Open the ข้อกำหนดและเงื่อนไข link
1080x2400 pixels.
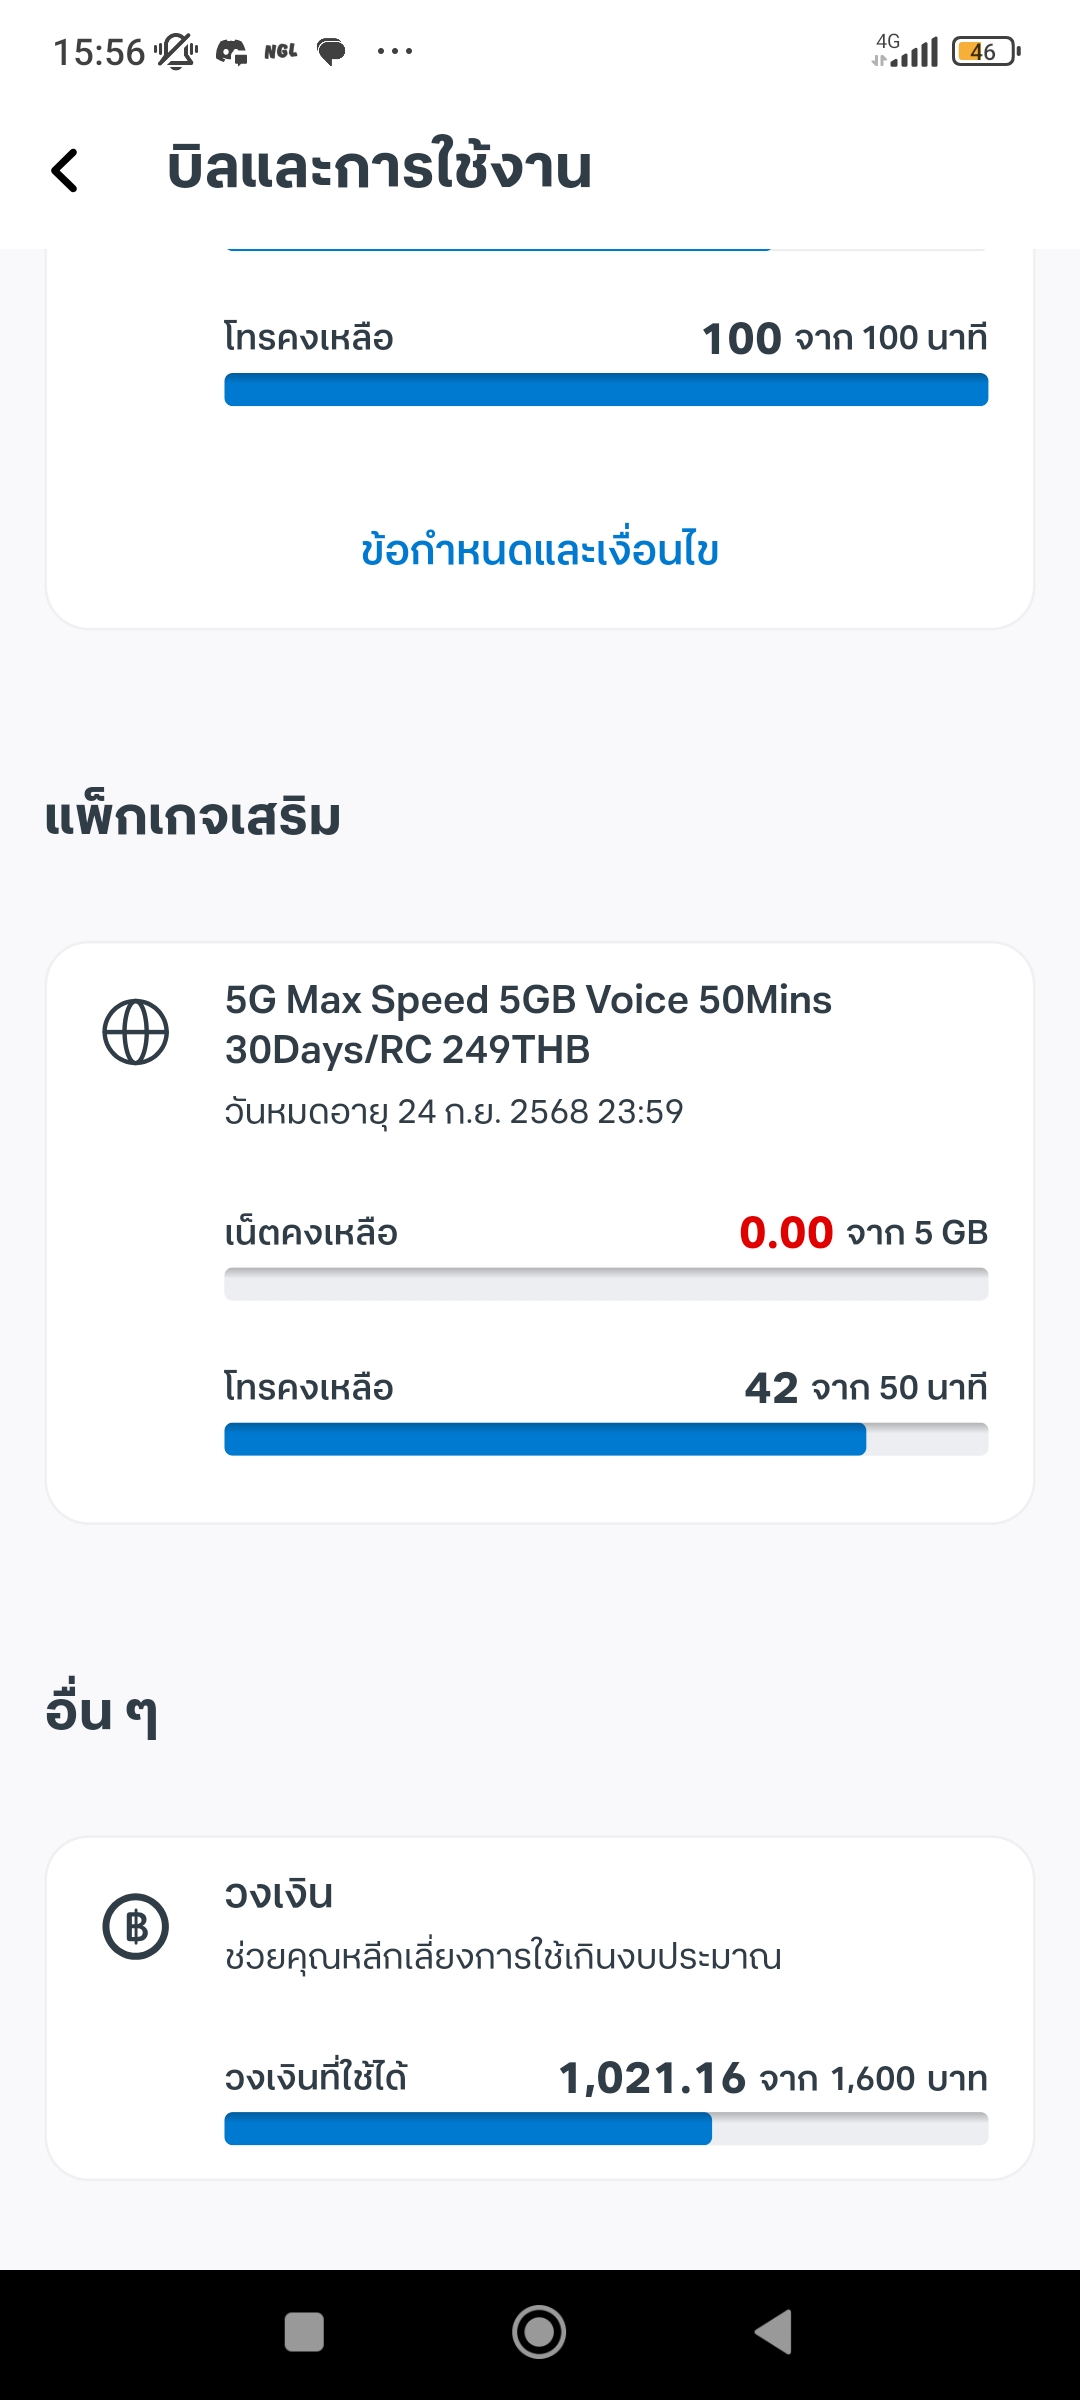[x=540, y=550]
